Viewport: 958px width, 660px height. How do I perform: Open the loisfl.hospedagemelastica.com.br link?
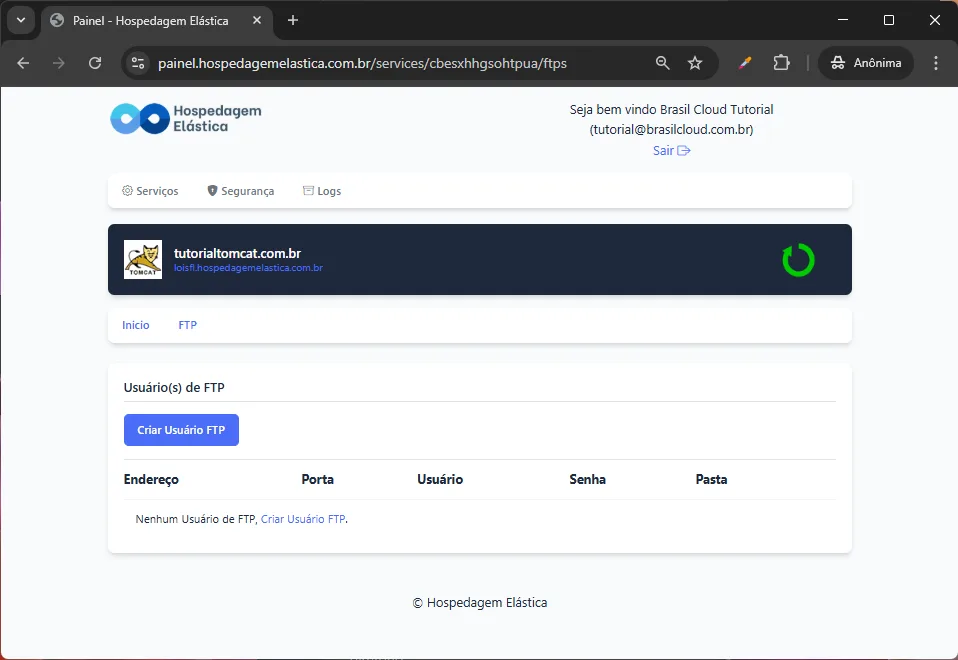tap(248, 268)
